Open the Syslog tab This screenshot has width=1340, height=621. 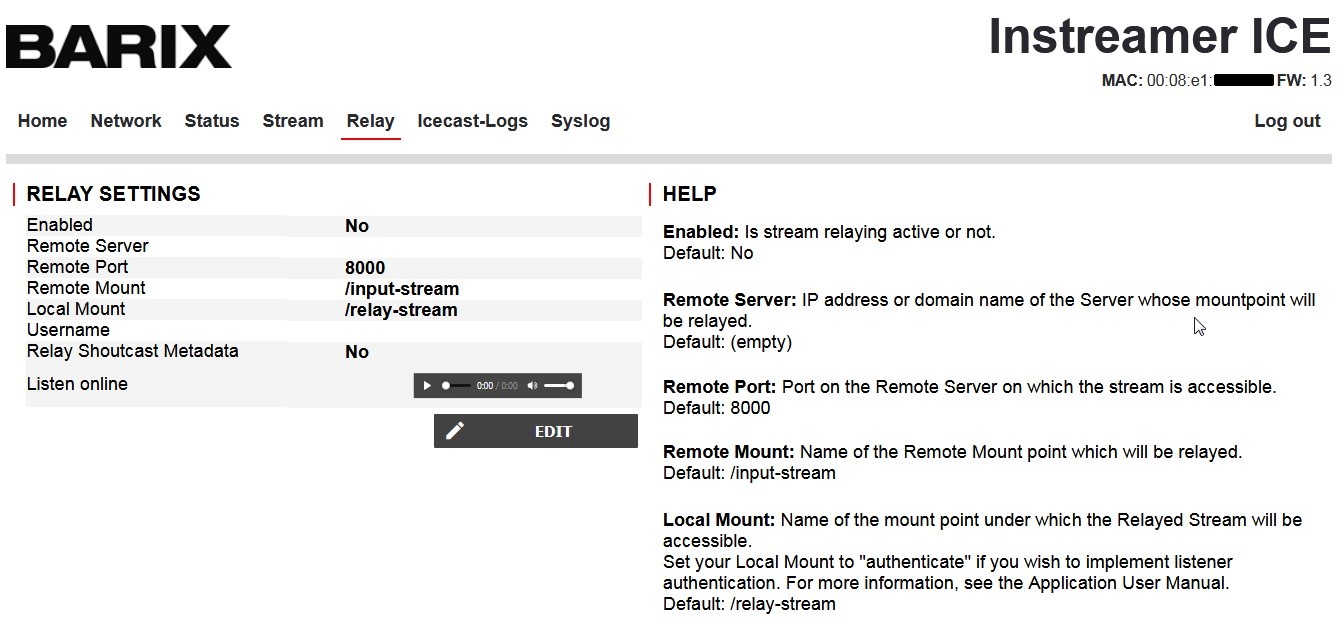point(580,121)
